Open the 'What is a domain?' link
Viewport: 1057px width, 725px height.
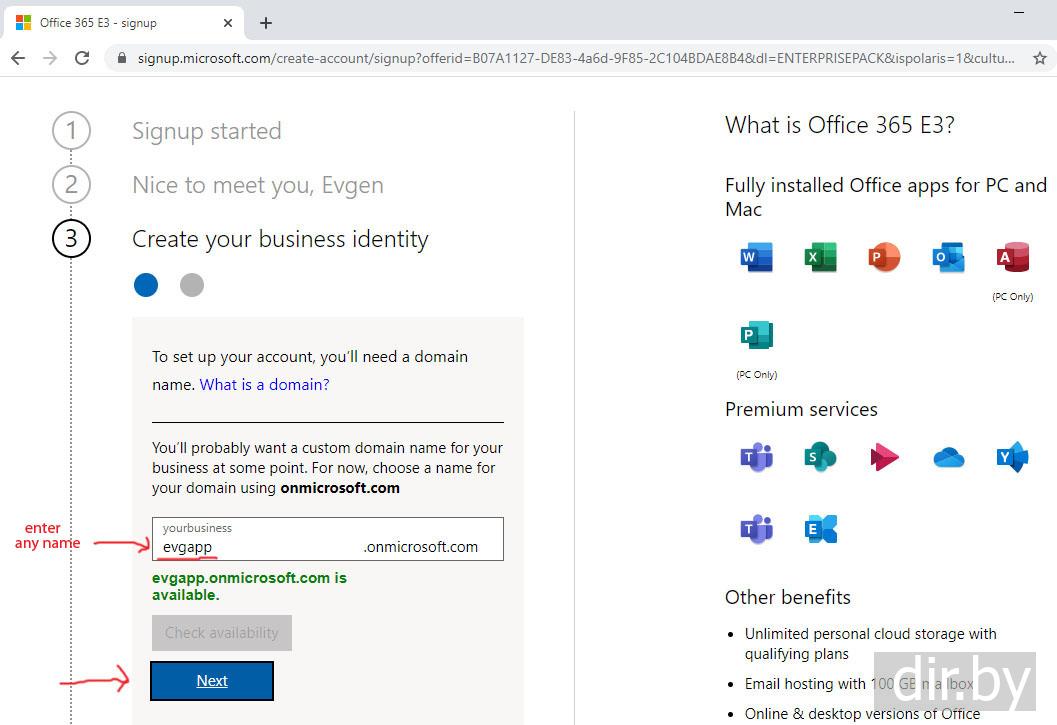(265, 384)
